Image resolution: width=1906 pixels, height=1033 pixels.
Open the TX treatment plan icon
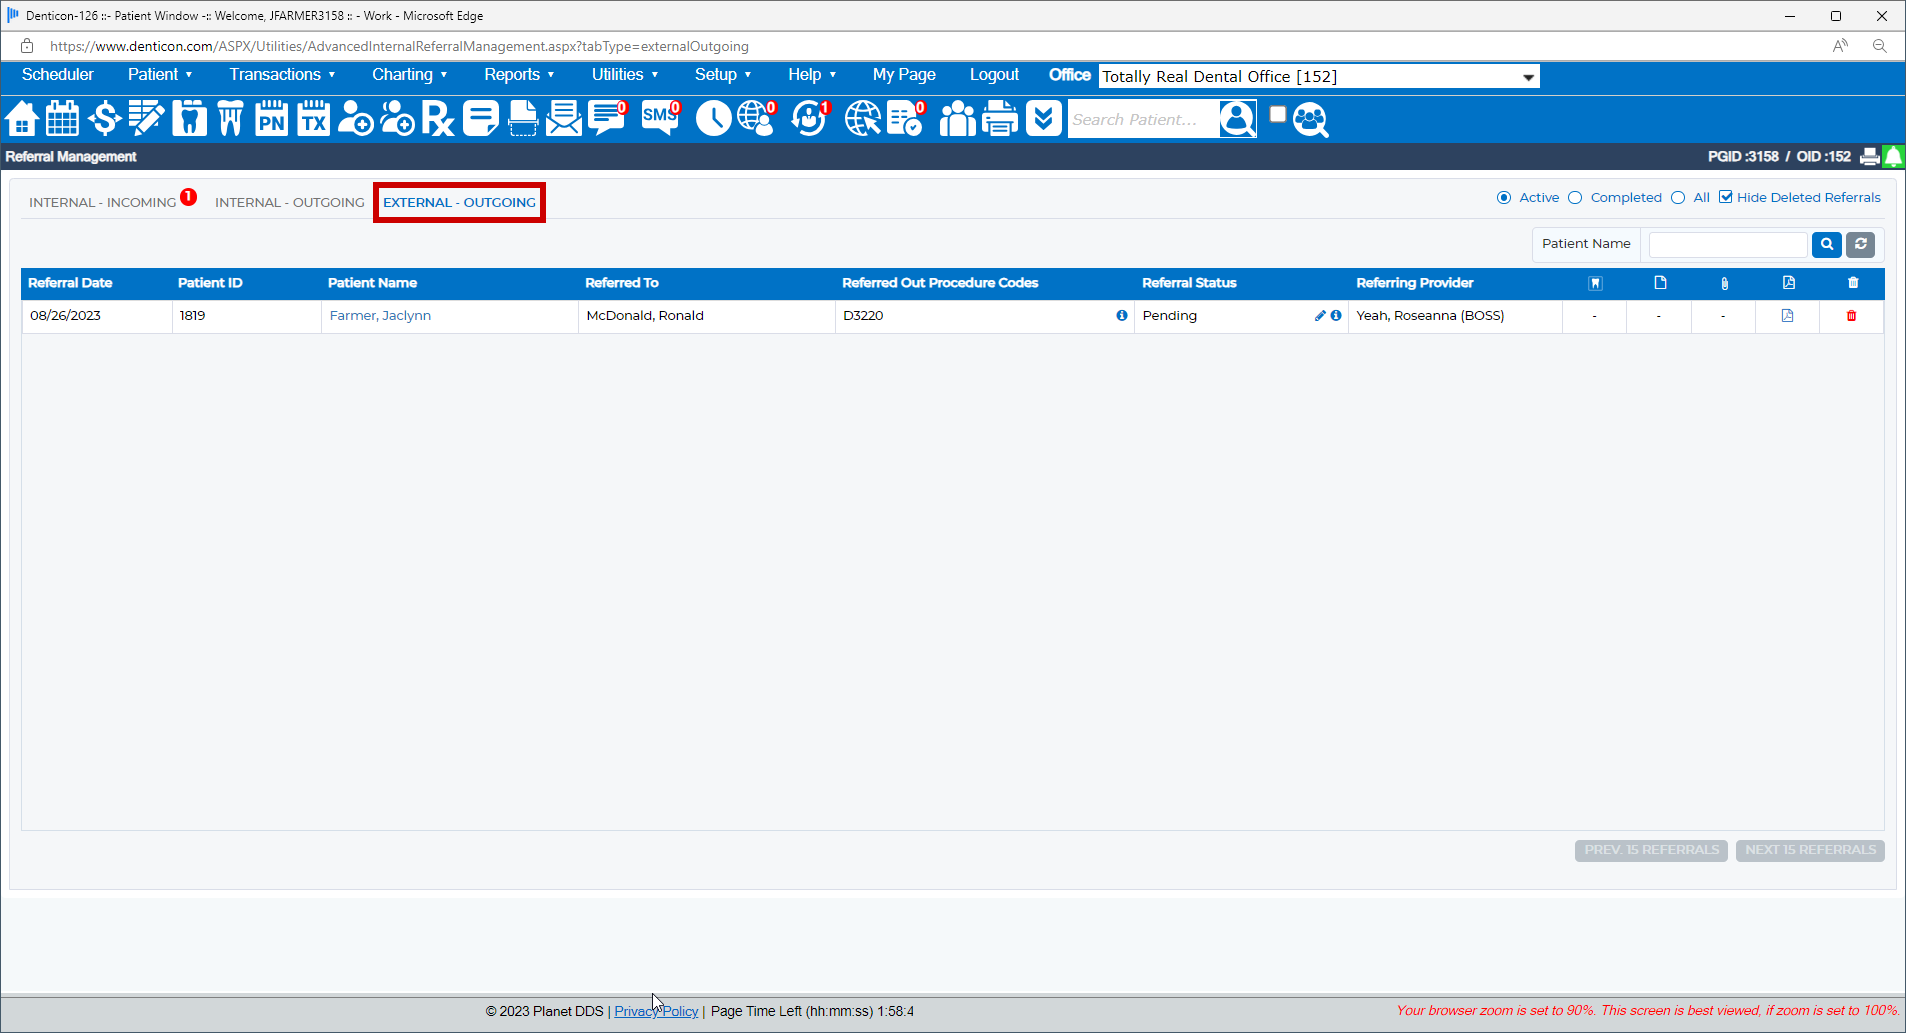pos(313,118)
